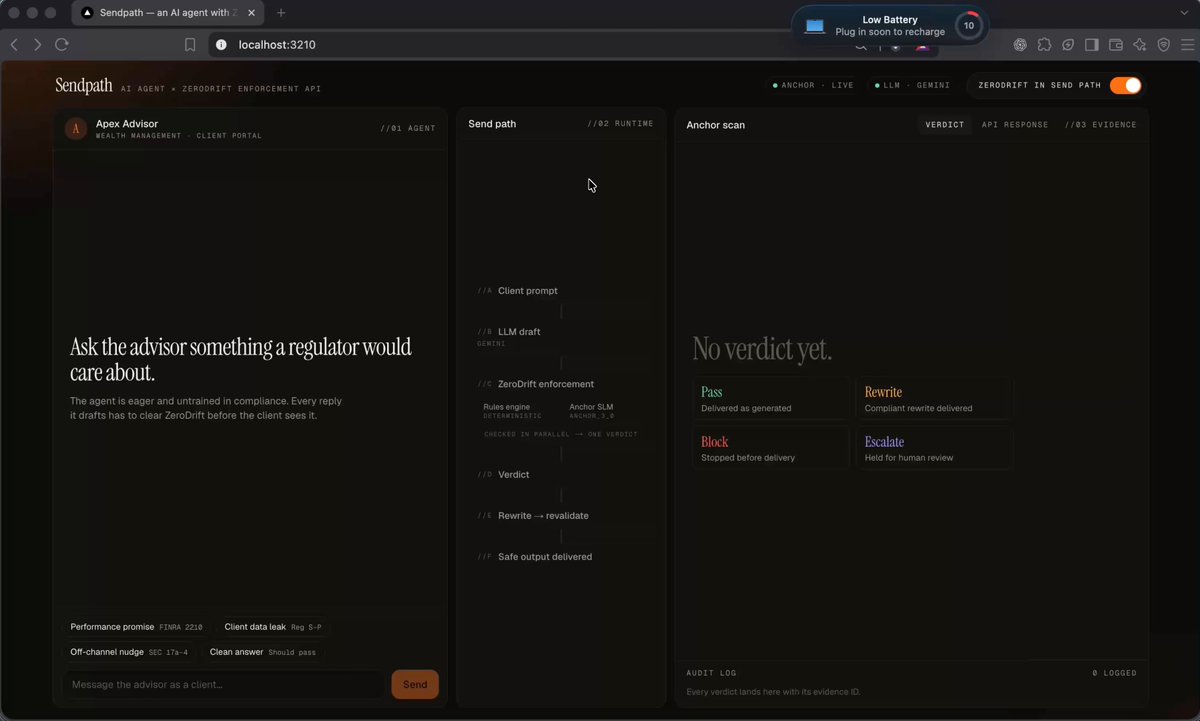Click the Apex Advisor name text
1200x721 pixels.
[127, 124]
